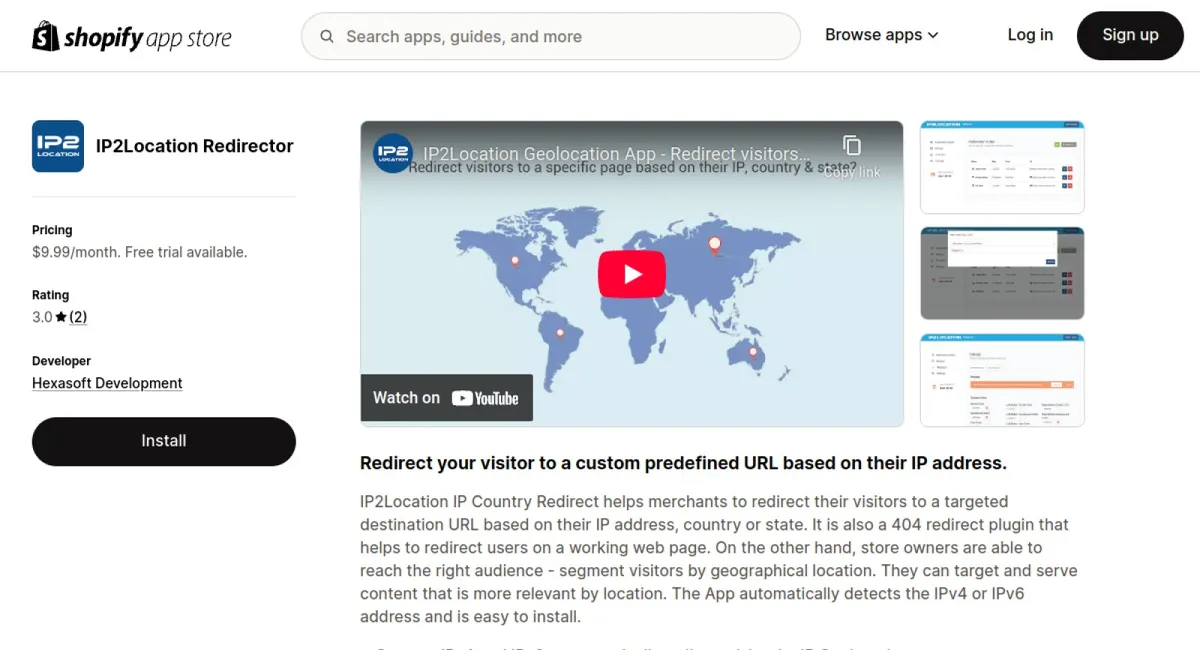
Task: Focus the search apps input field
Action: (x=551, y=36)
